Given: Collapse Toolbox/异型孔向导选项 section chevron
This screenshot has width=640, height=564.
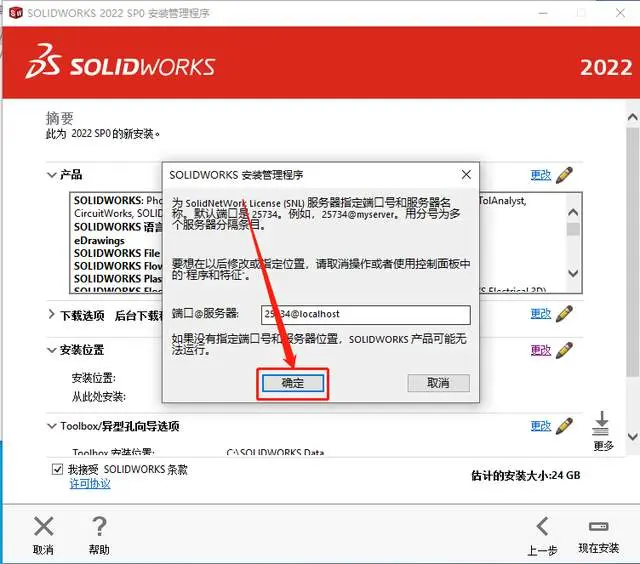Looking at the screenshot, I should point(51,426).
